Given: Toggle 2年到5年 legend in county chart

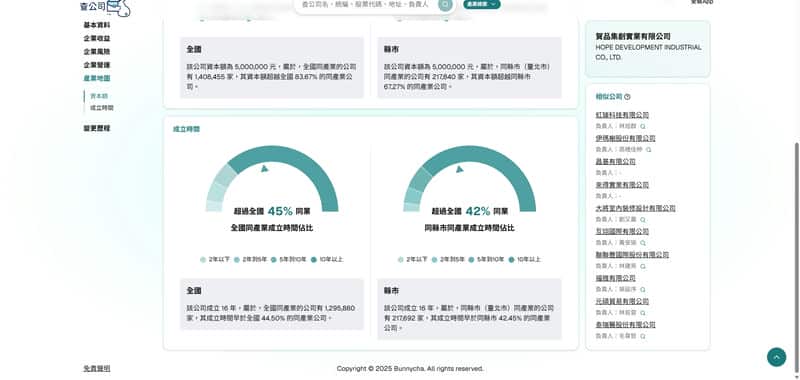Looking at the screenshot, I should point(448,260).
